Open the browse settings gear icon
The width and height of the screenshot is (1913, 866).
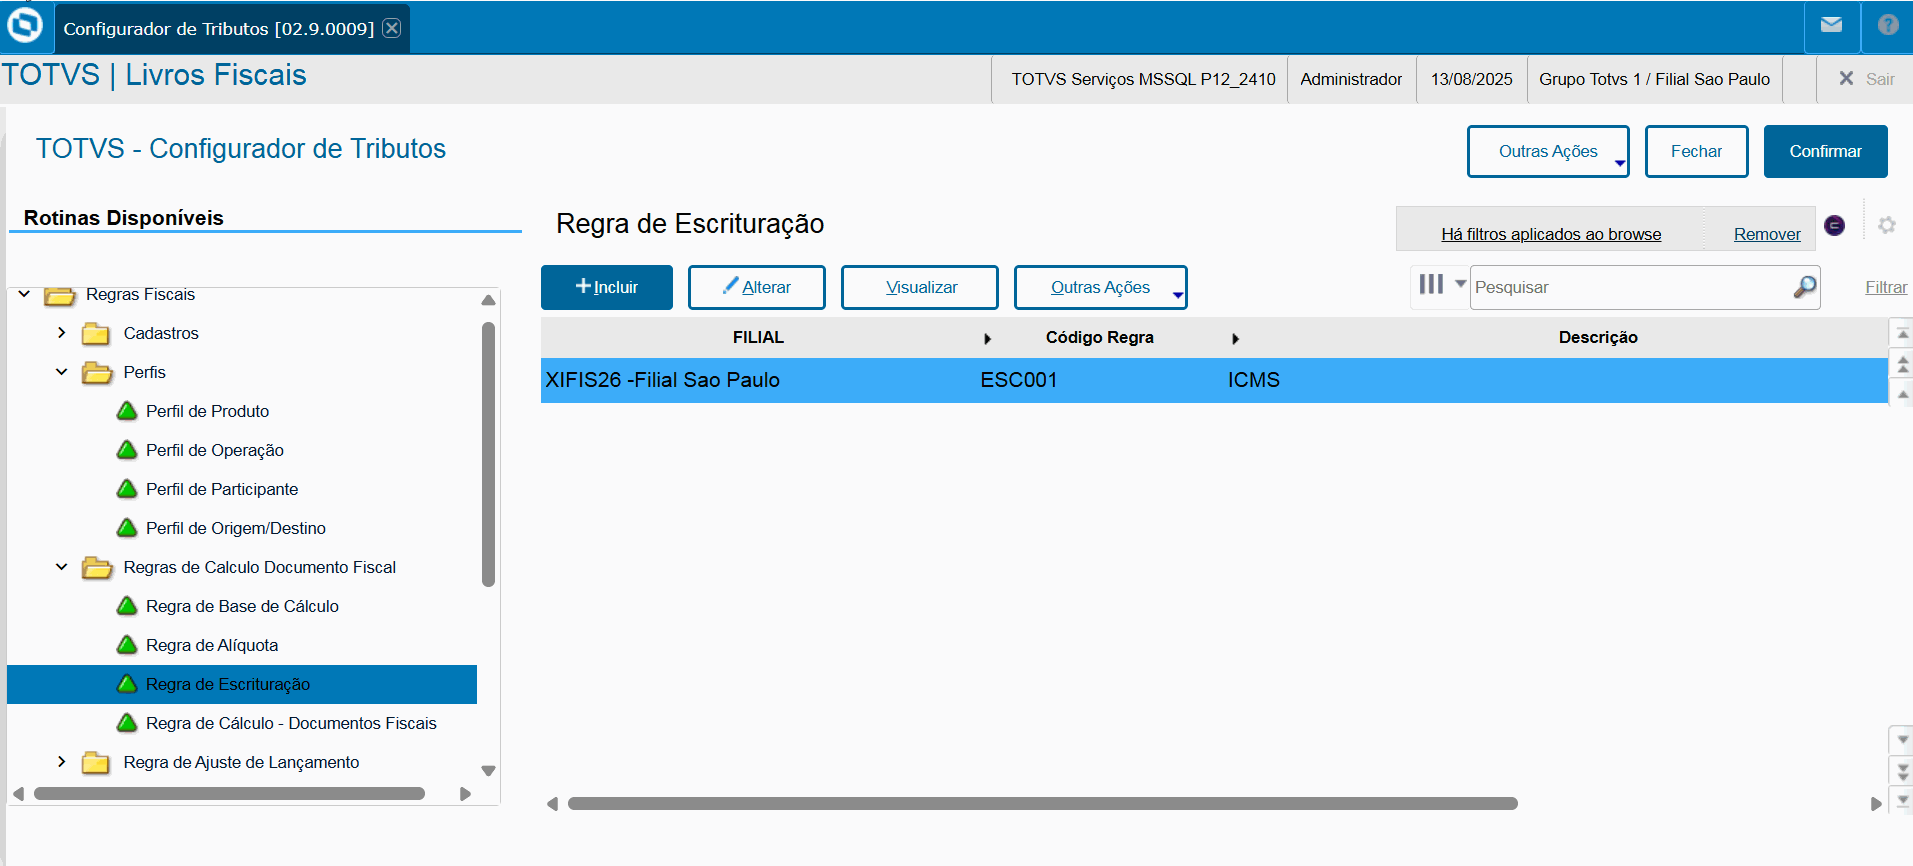[1887, 225]
